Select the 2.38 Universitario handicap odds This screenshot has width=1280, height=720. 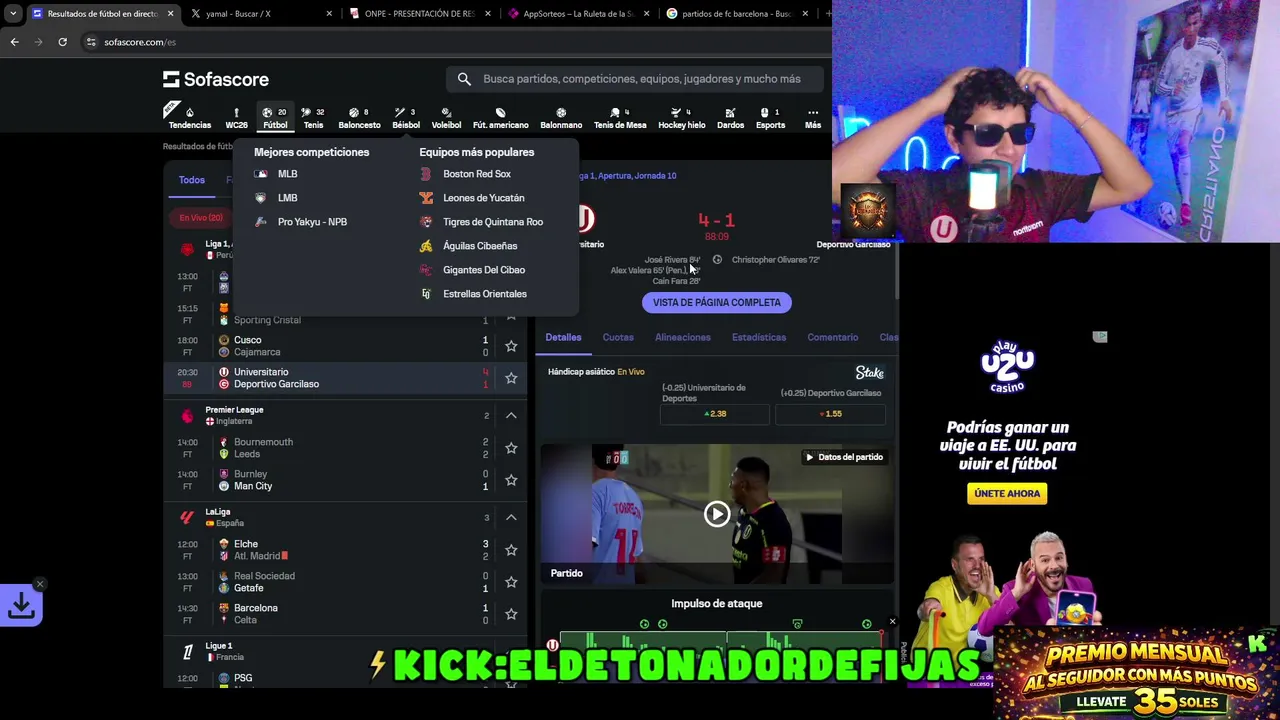(715, 414)
